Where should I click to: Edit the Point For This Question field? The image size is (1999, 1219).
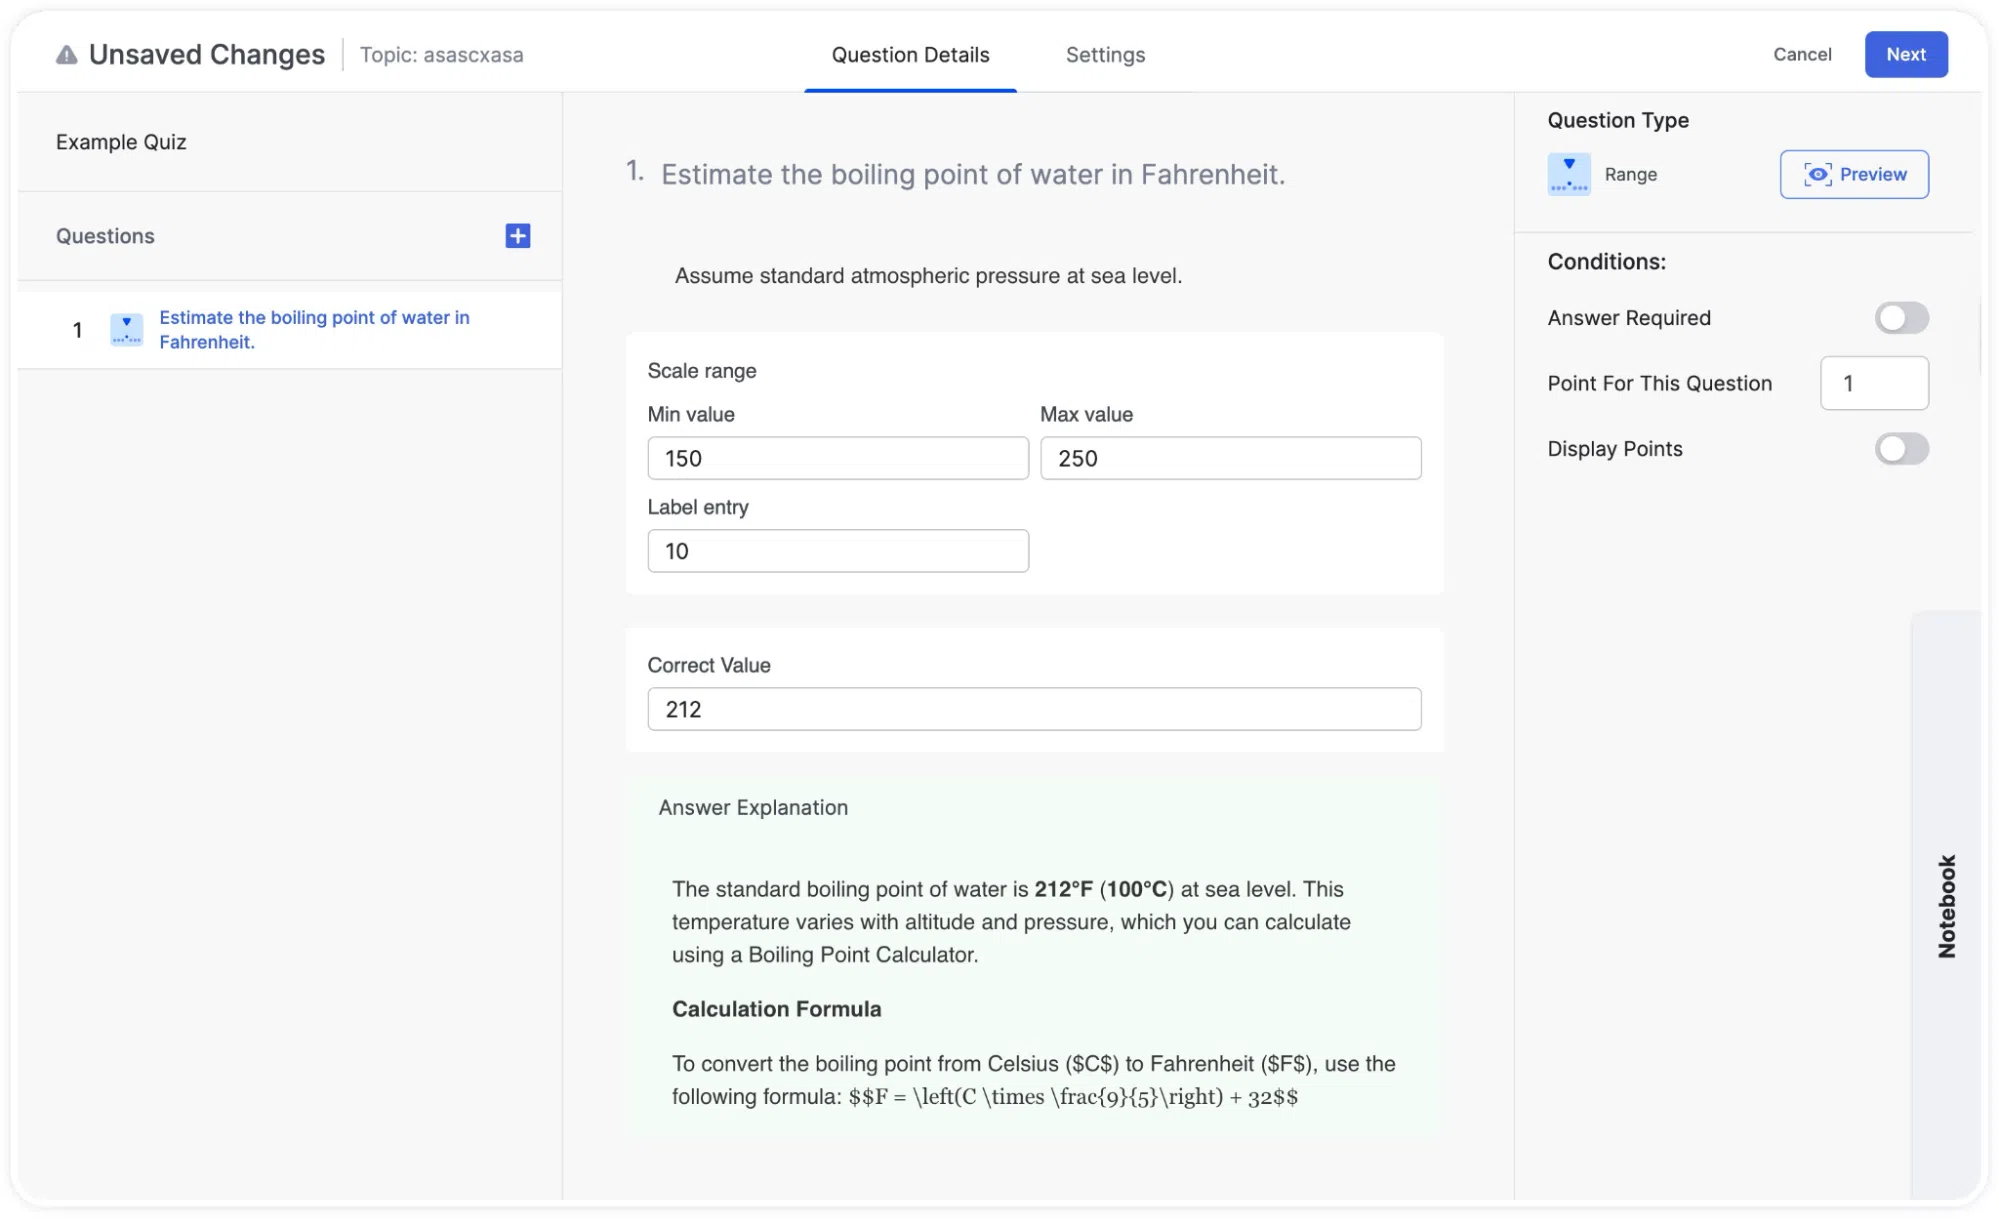pos(1874,383)
